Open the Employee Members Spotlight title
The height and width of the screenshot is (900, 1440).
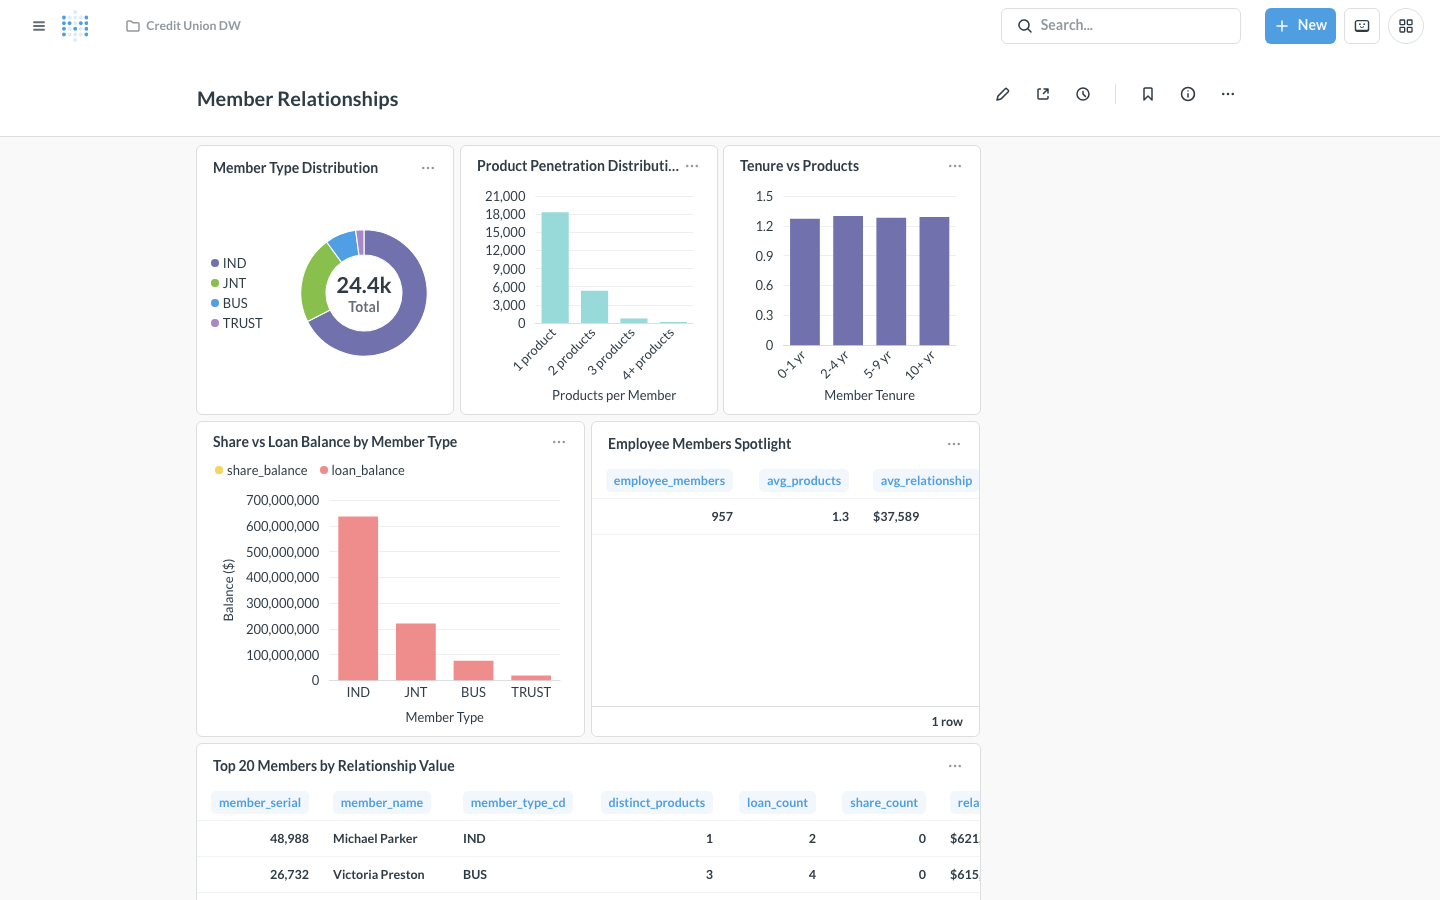699,444
